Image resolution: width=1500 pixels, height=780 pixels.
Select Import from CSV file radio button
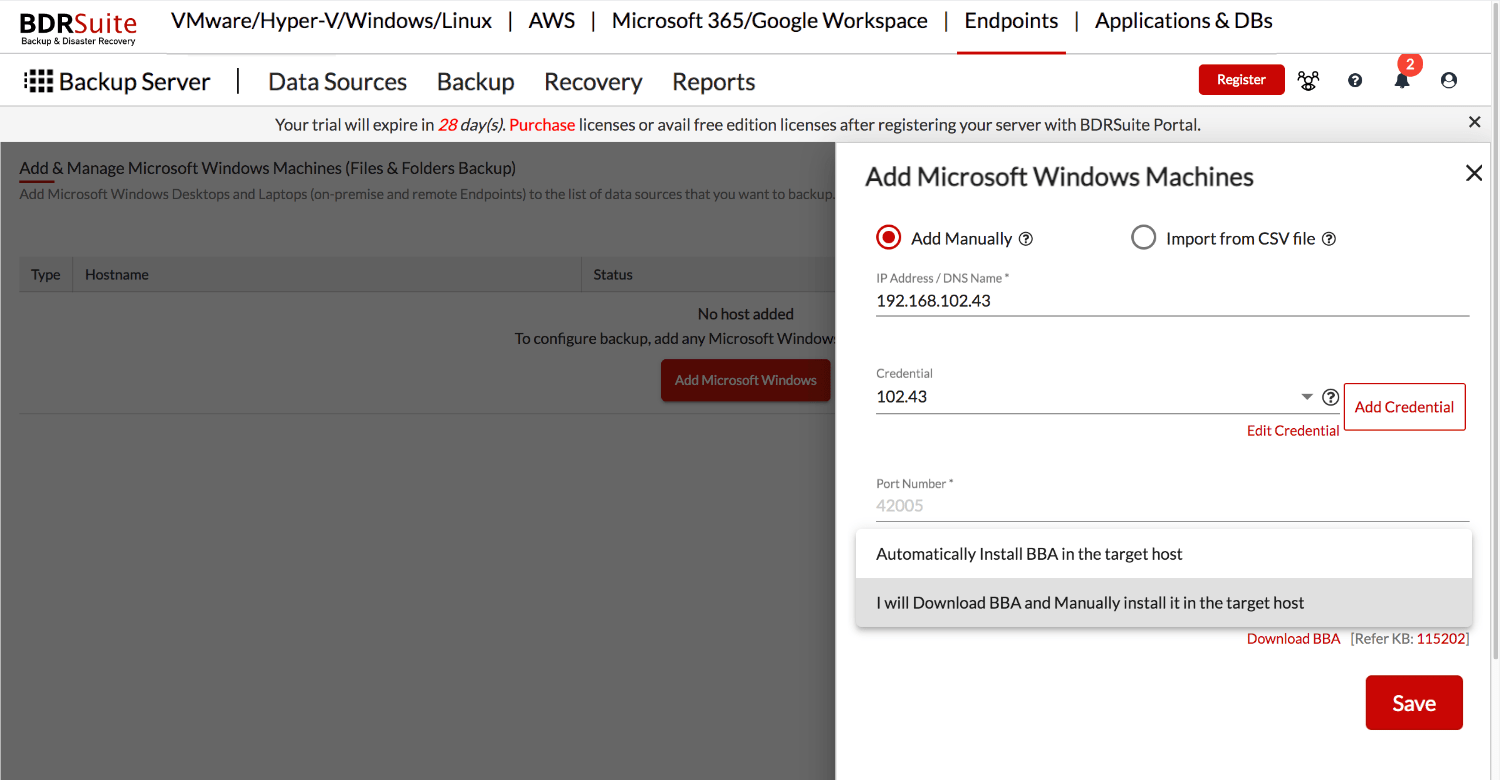(1143, 238)
